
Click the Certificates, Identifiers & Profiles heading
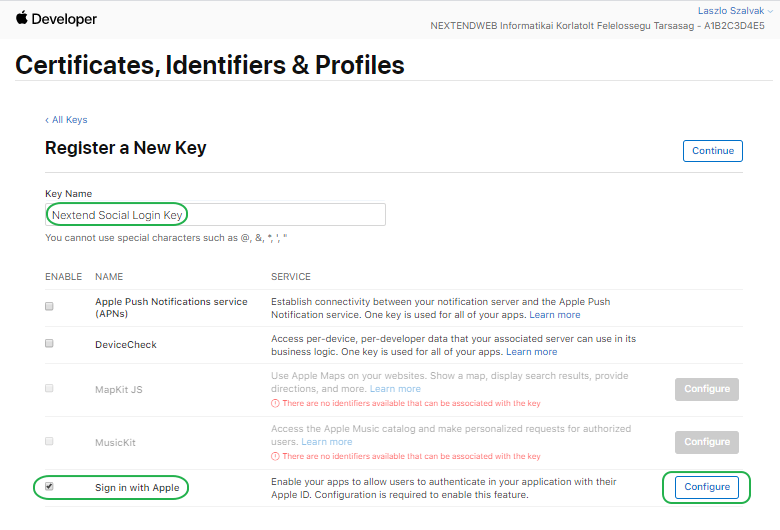coord(210,66)
